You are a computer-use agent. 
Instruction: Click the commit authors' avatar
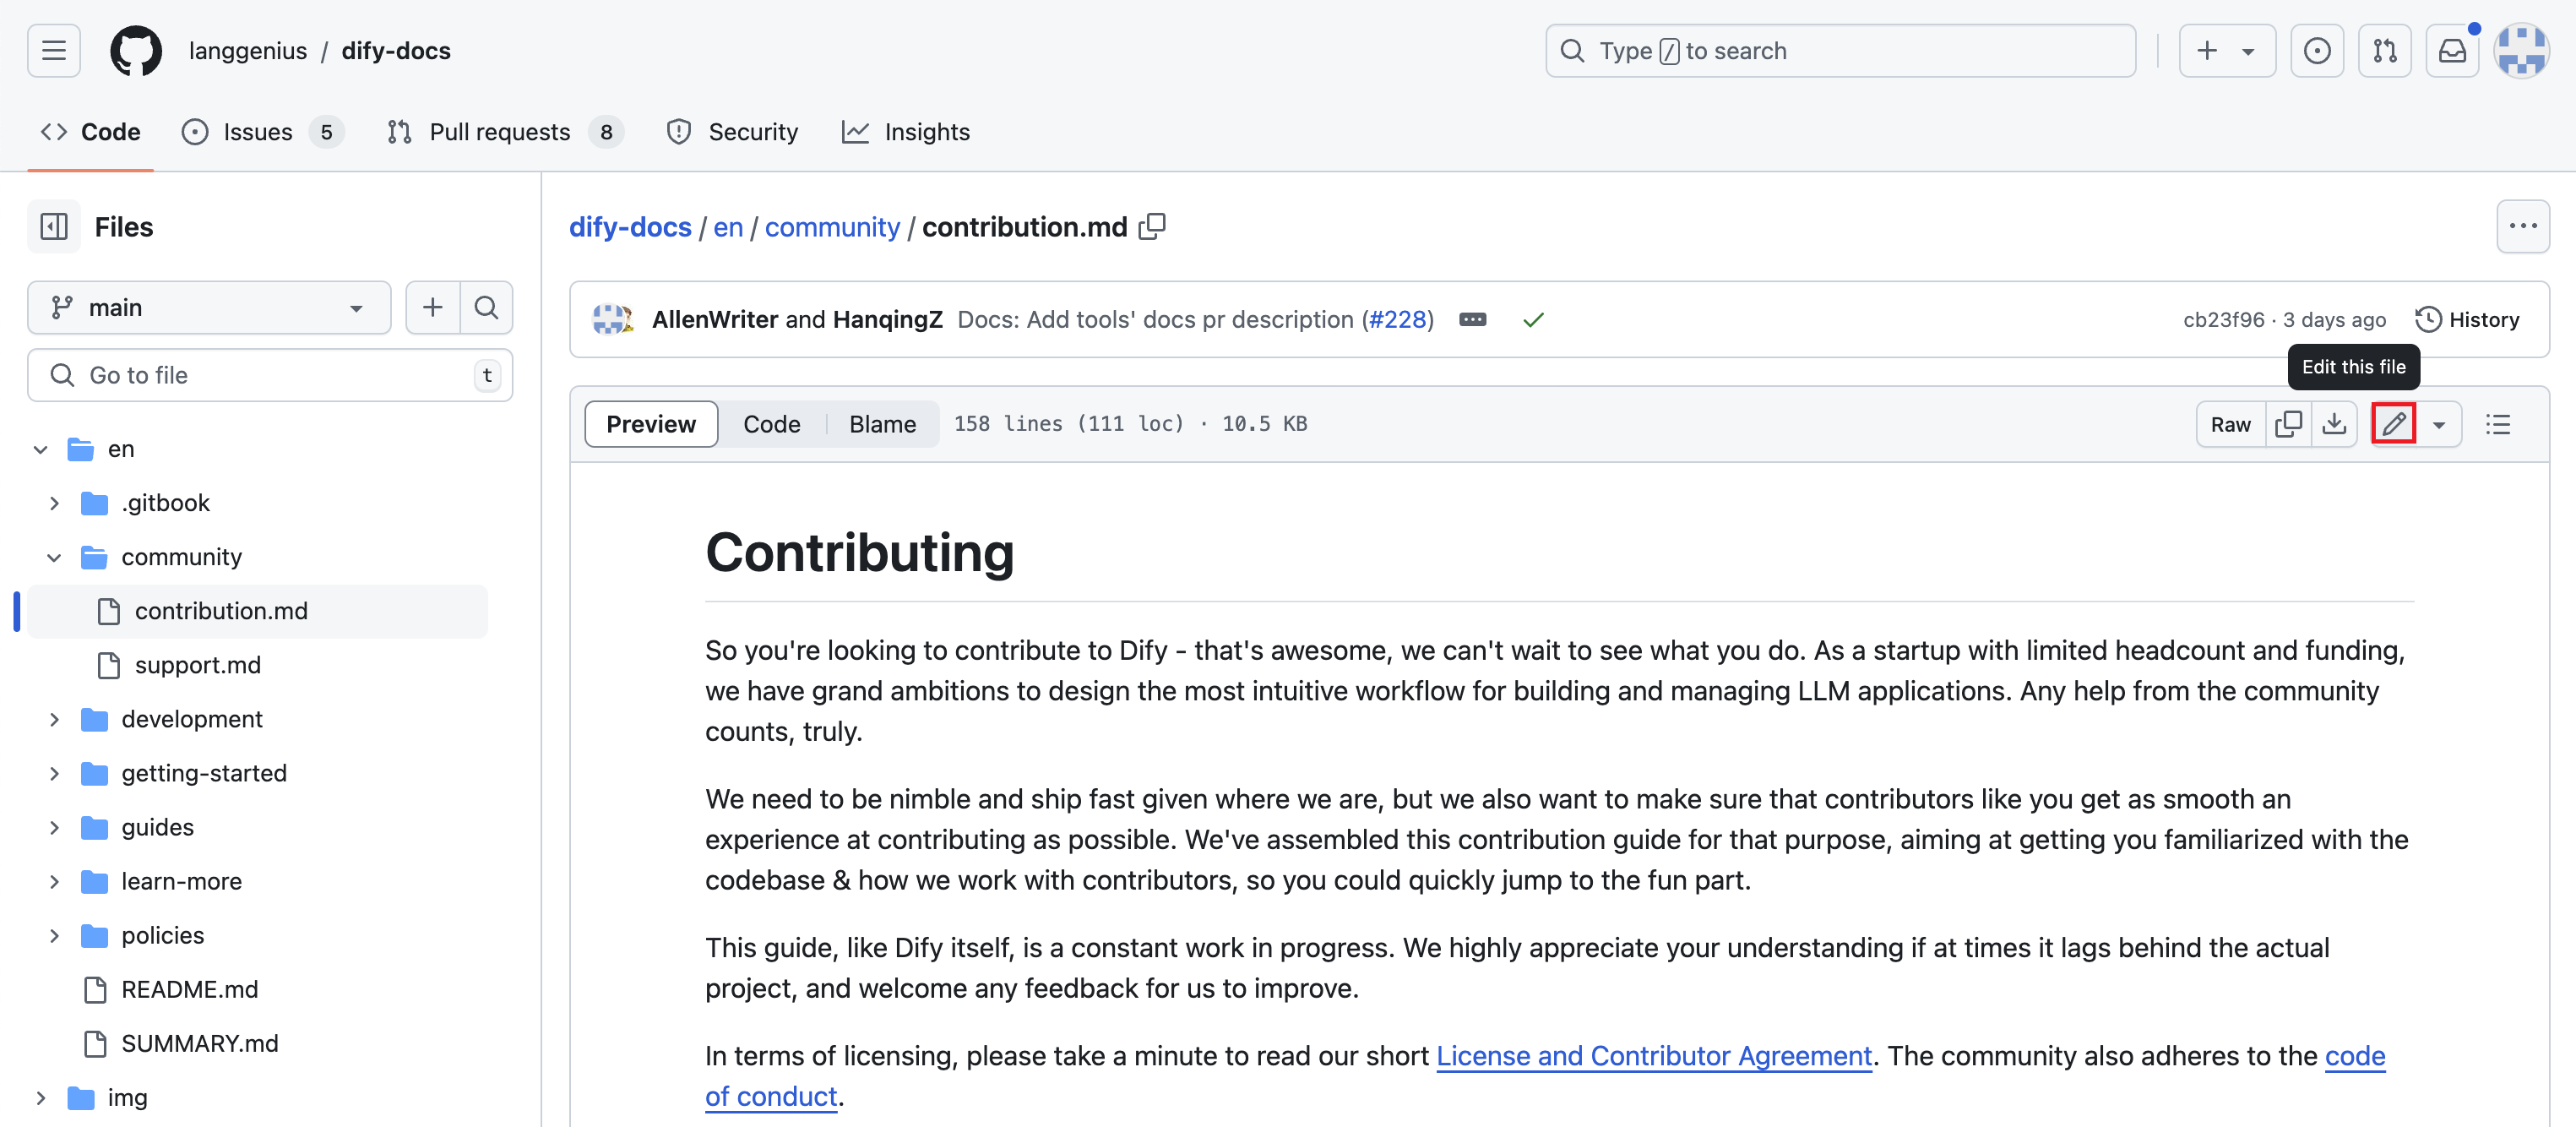point(611,320)
